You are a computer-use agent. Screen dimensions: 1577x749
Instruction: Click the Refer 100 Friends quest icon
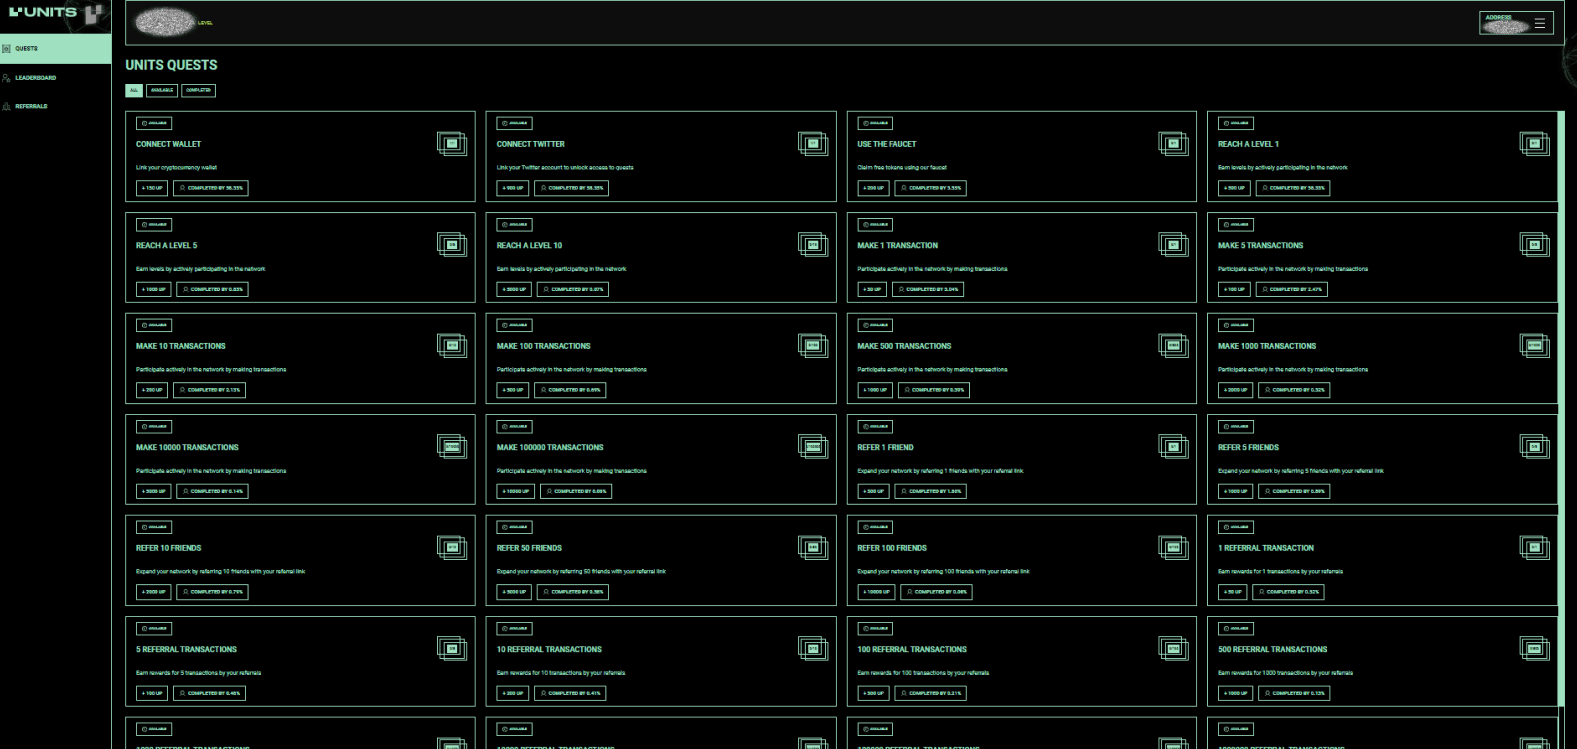(x=1173, y=548)
